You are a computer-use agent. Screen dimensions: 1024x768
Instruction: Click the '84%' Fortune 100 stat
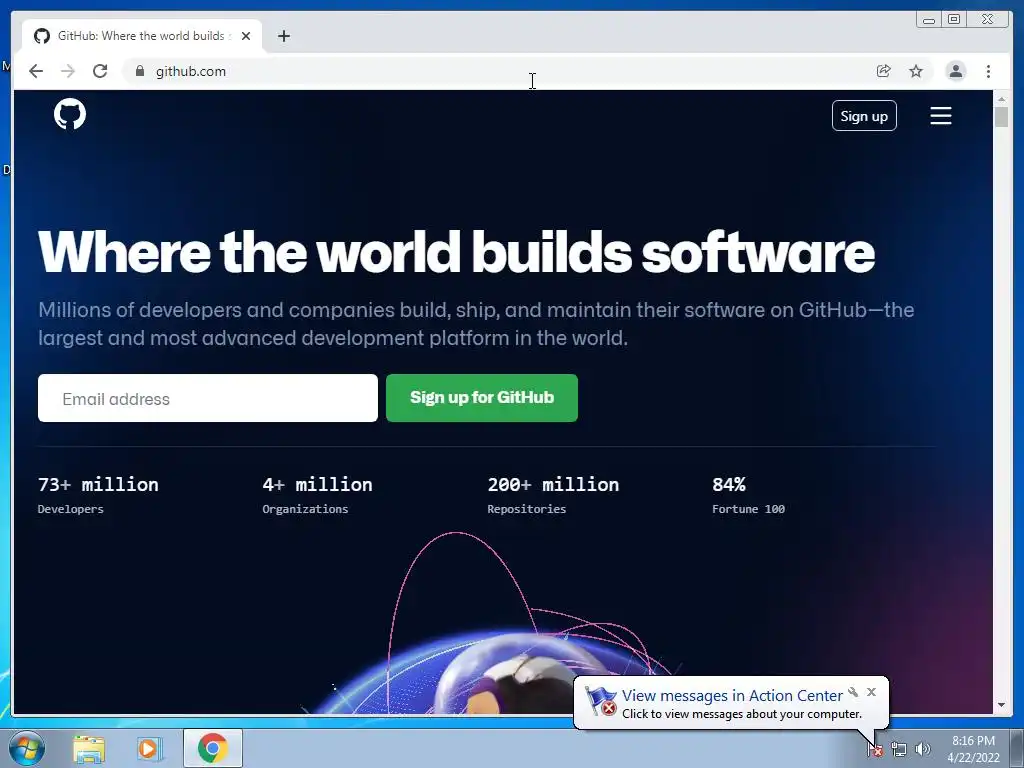729,485
